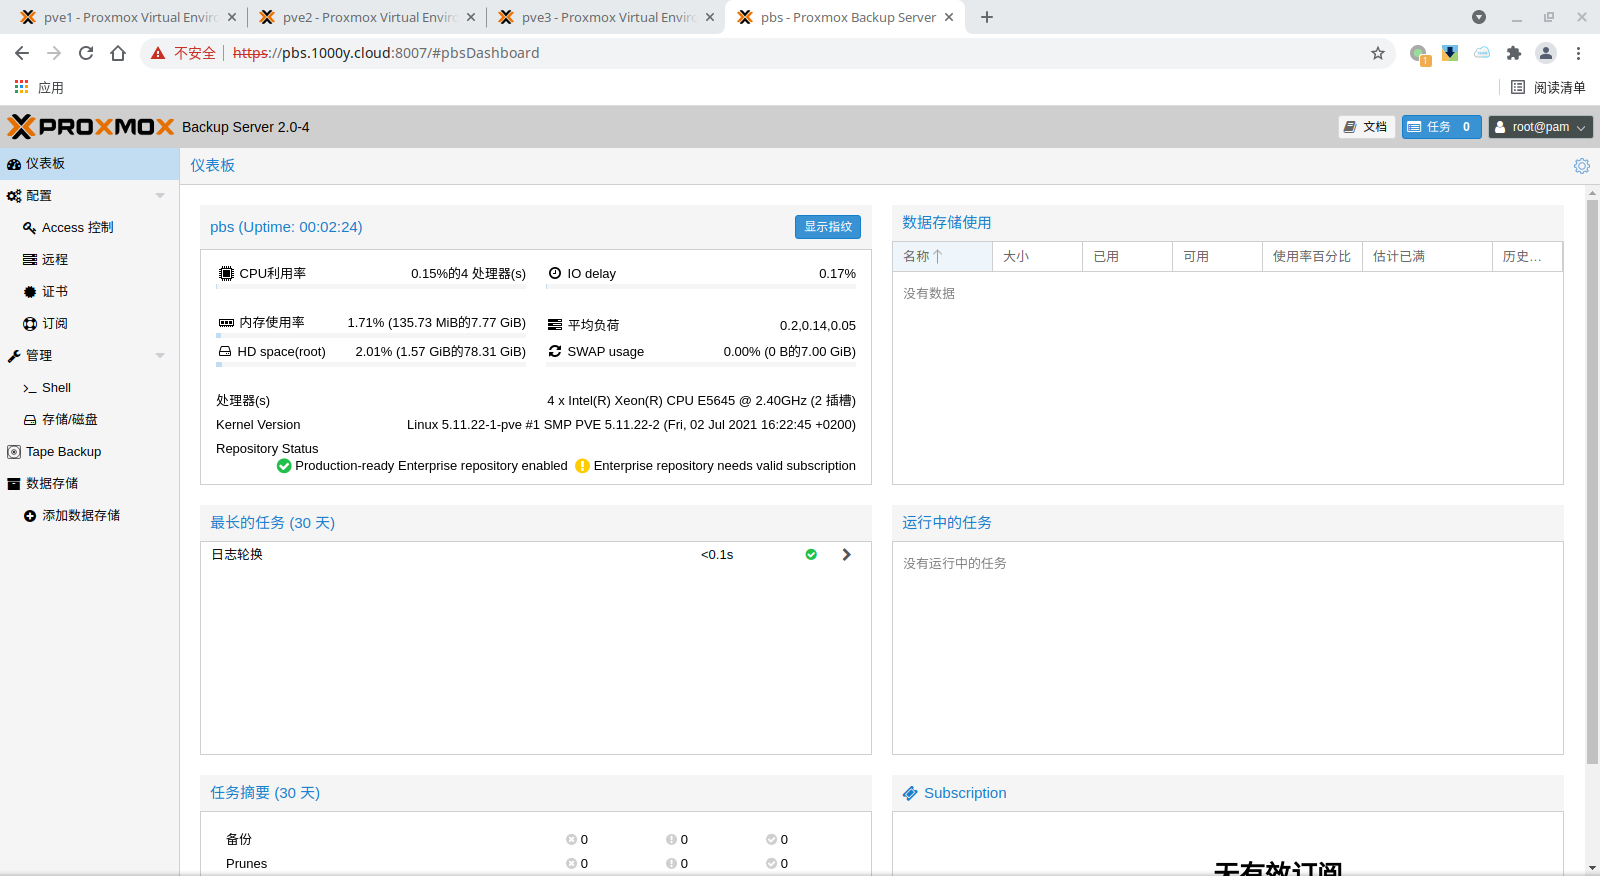Click the 显示指纹 button
1600x876 pixels.
click(x=827, y=227)
